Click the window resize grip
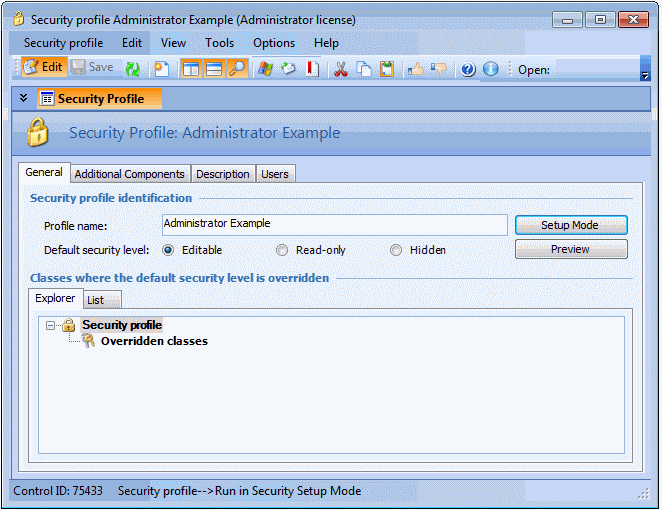The height and width of the screenshot is (510, 662). click(644, 493)
